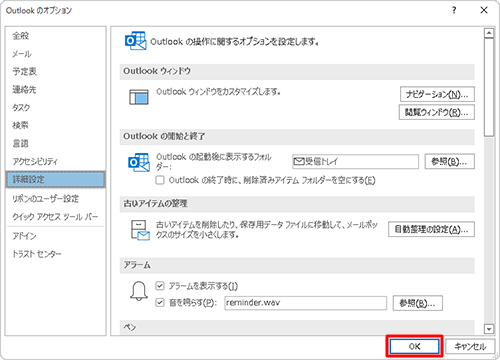
Task: Click the envelope icon in 受信トレイ field
Action: [299, 162]
